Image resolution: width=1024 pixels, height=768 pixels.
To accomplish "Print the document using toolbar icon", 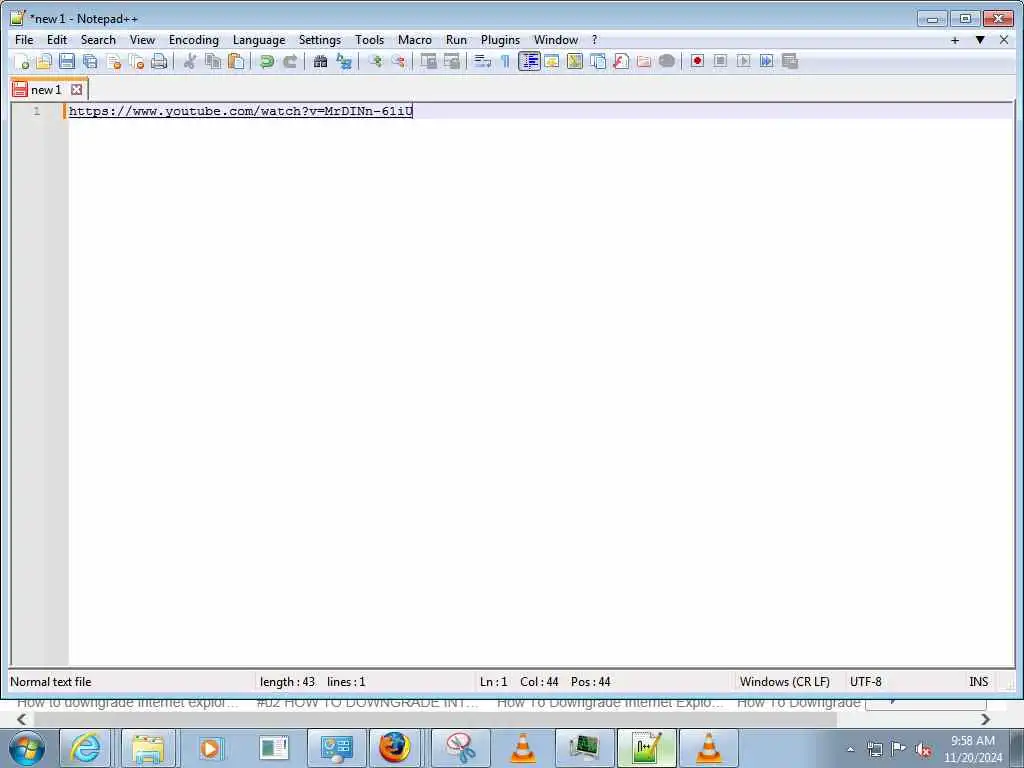I will 159,61.
